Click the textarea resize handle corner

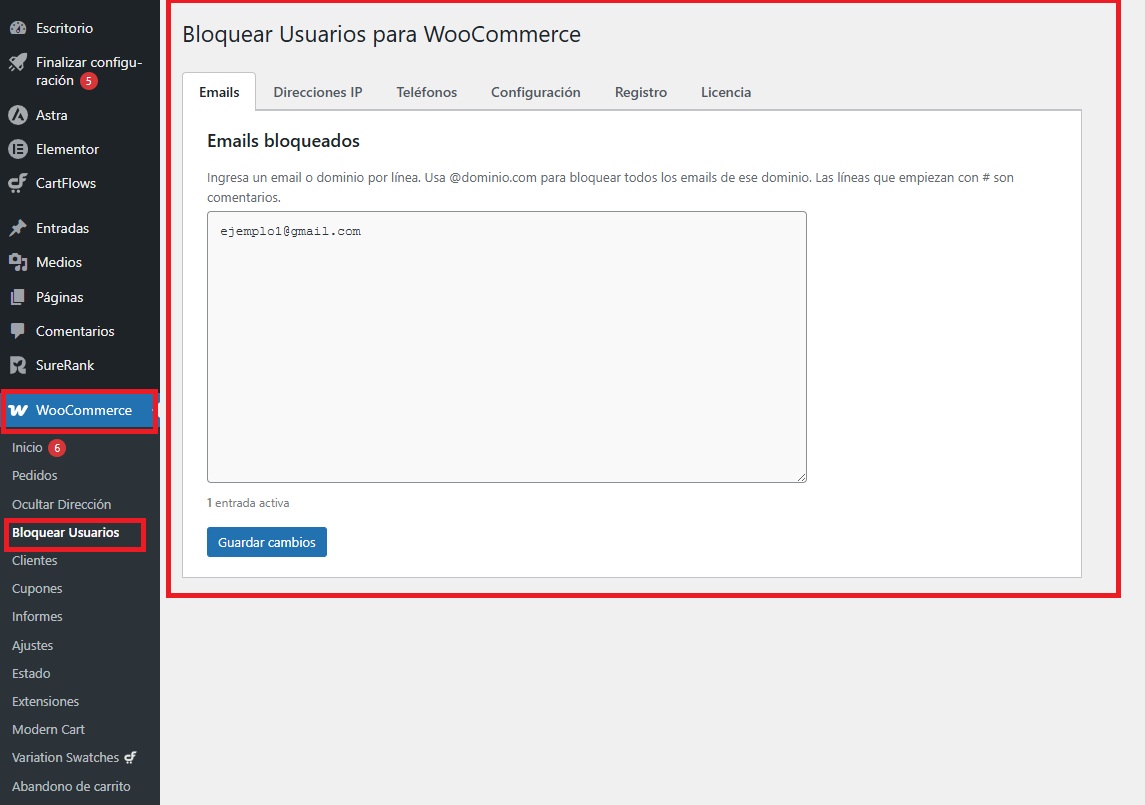point(801,478)
